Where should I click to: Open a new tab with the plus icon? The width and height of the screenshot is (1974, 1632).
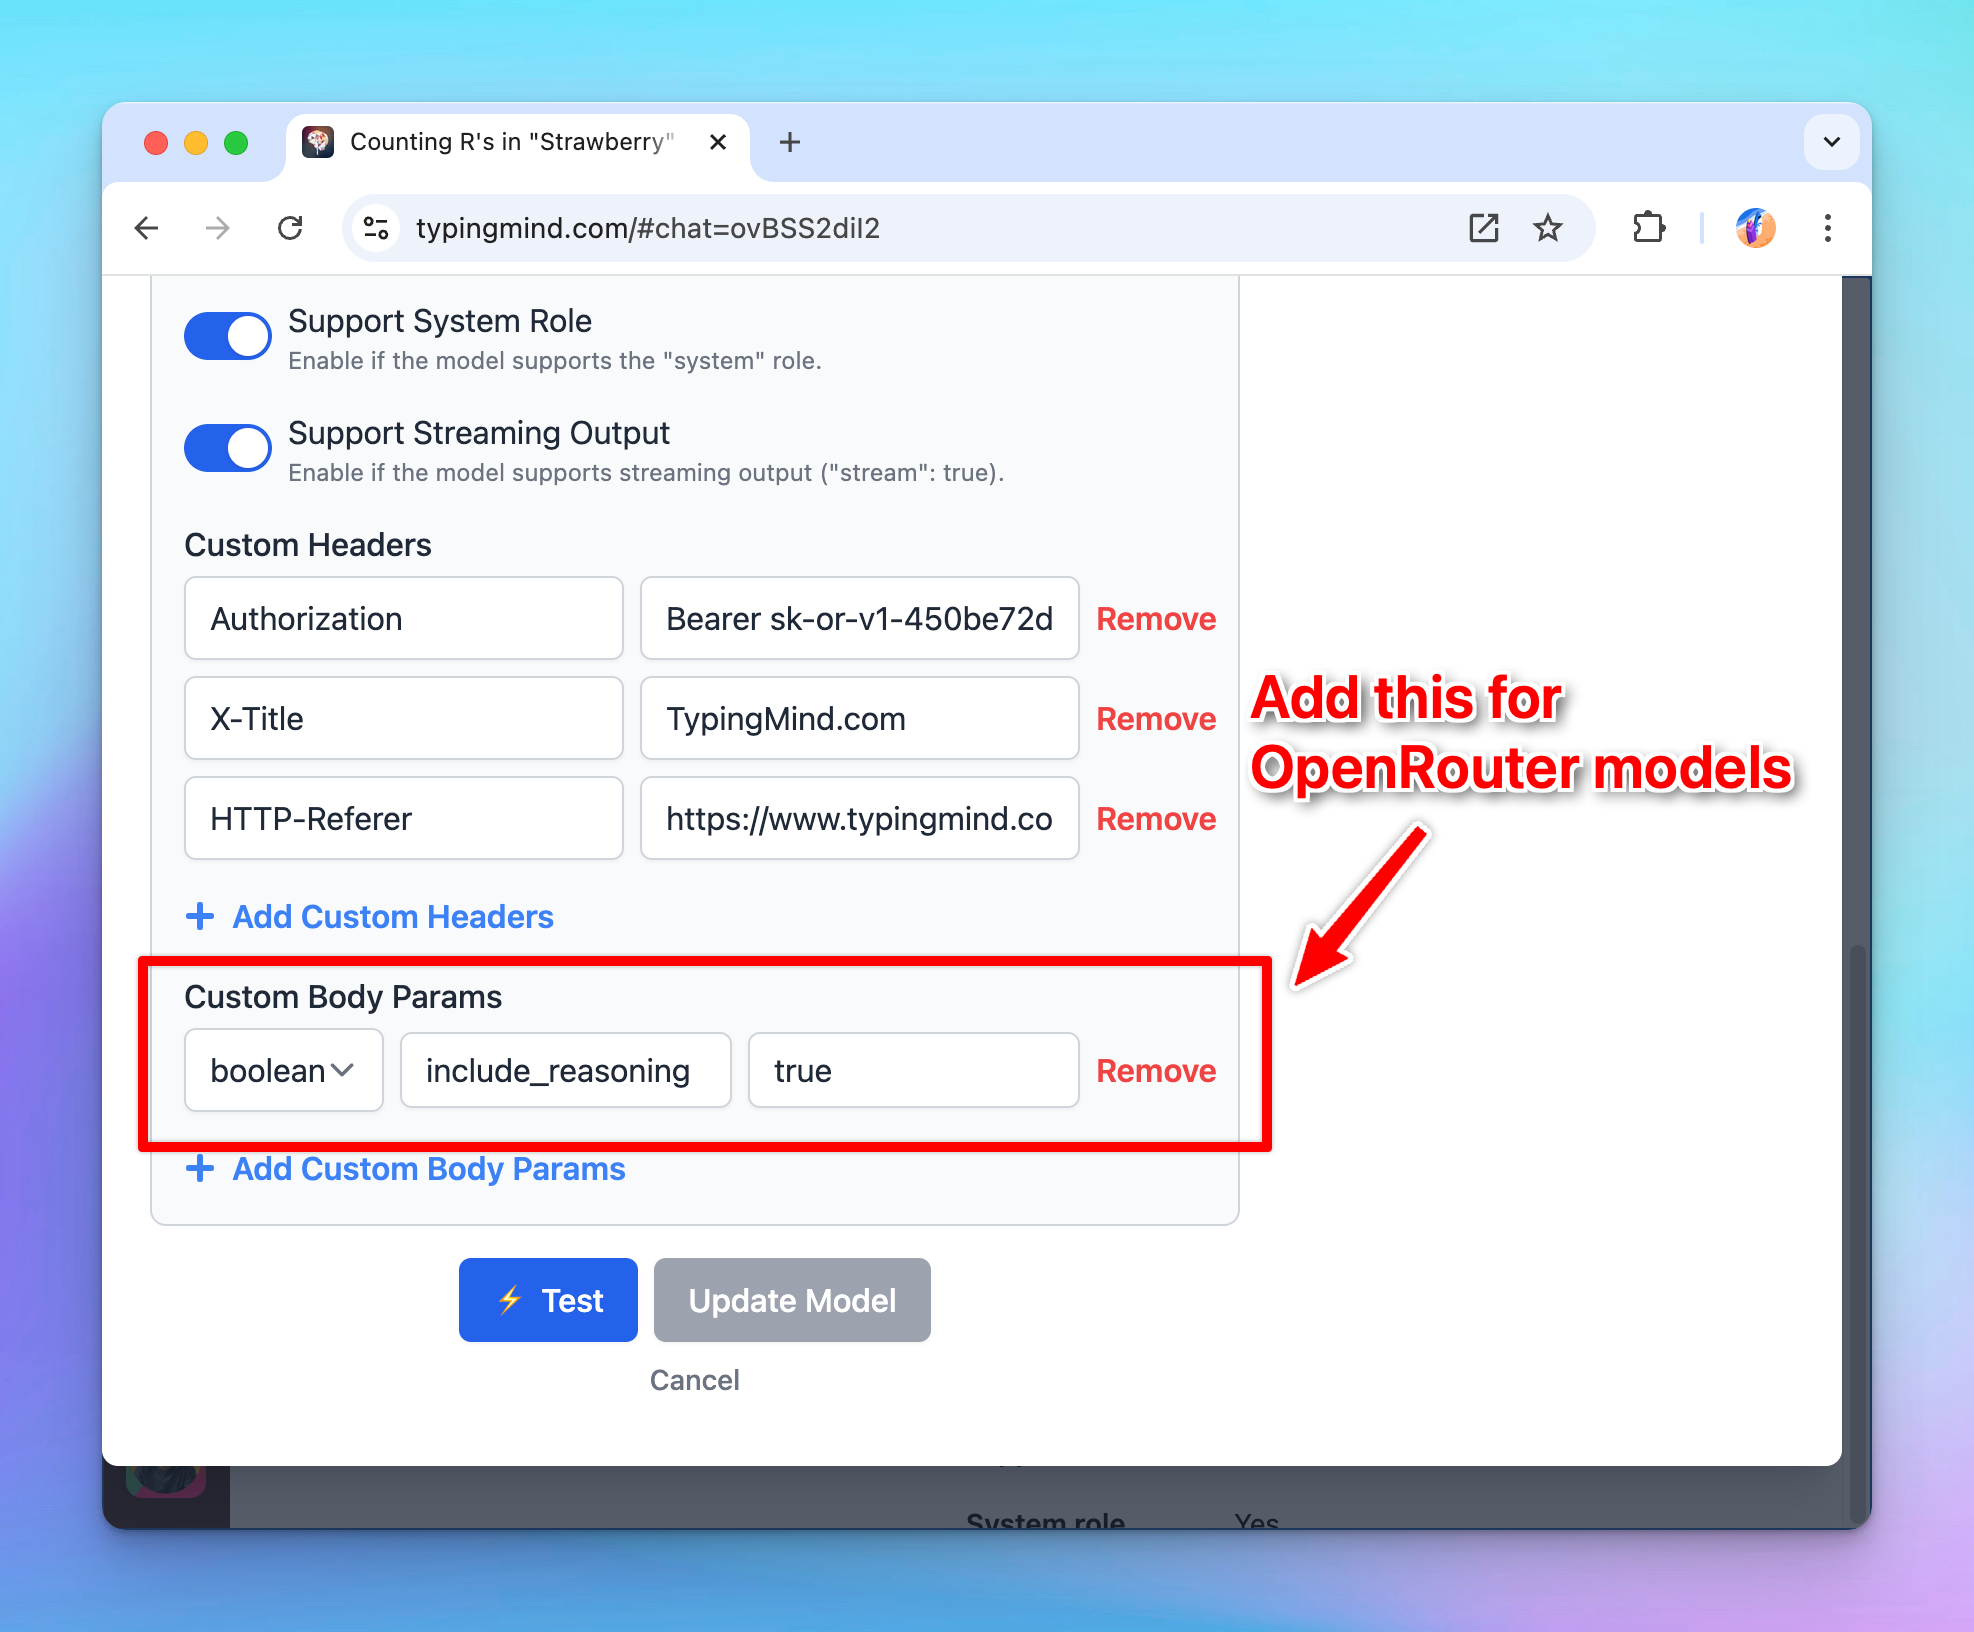point(789,142)
